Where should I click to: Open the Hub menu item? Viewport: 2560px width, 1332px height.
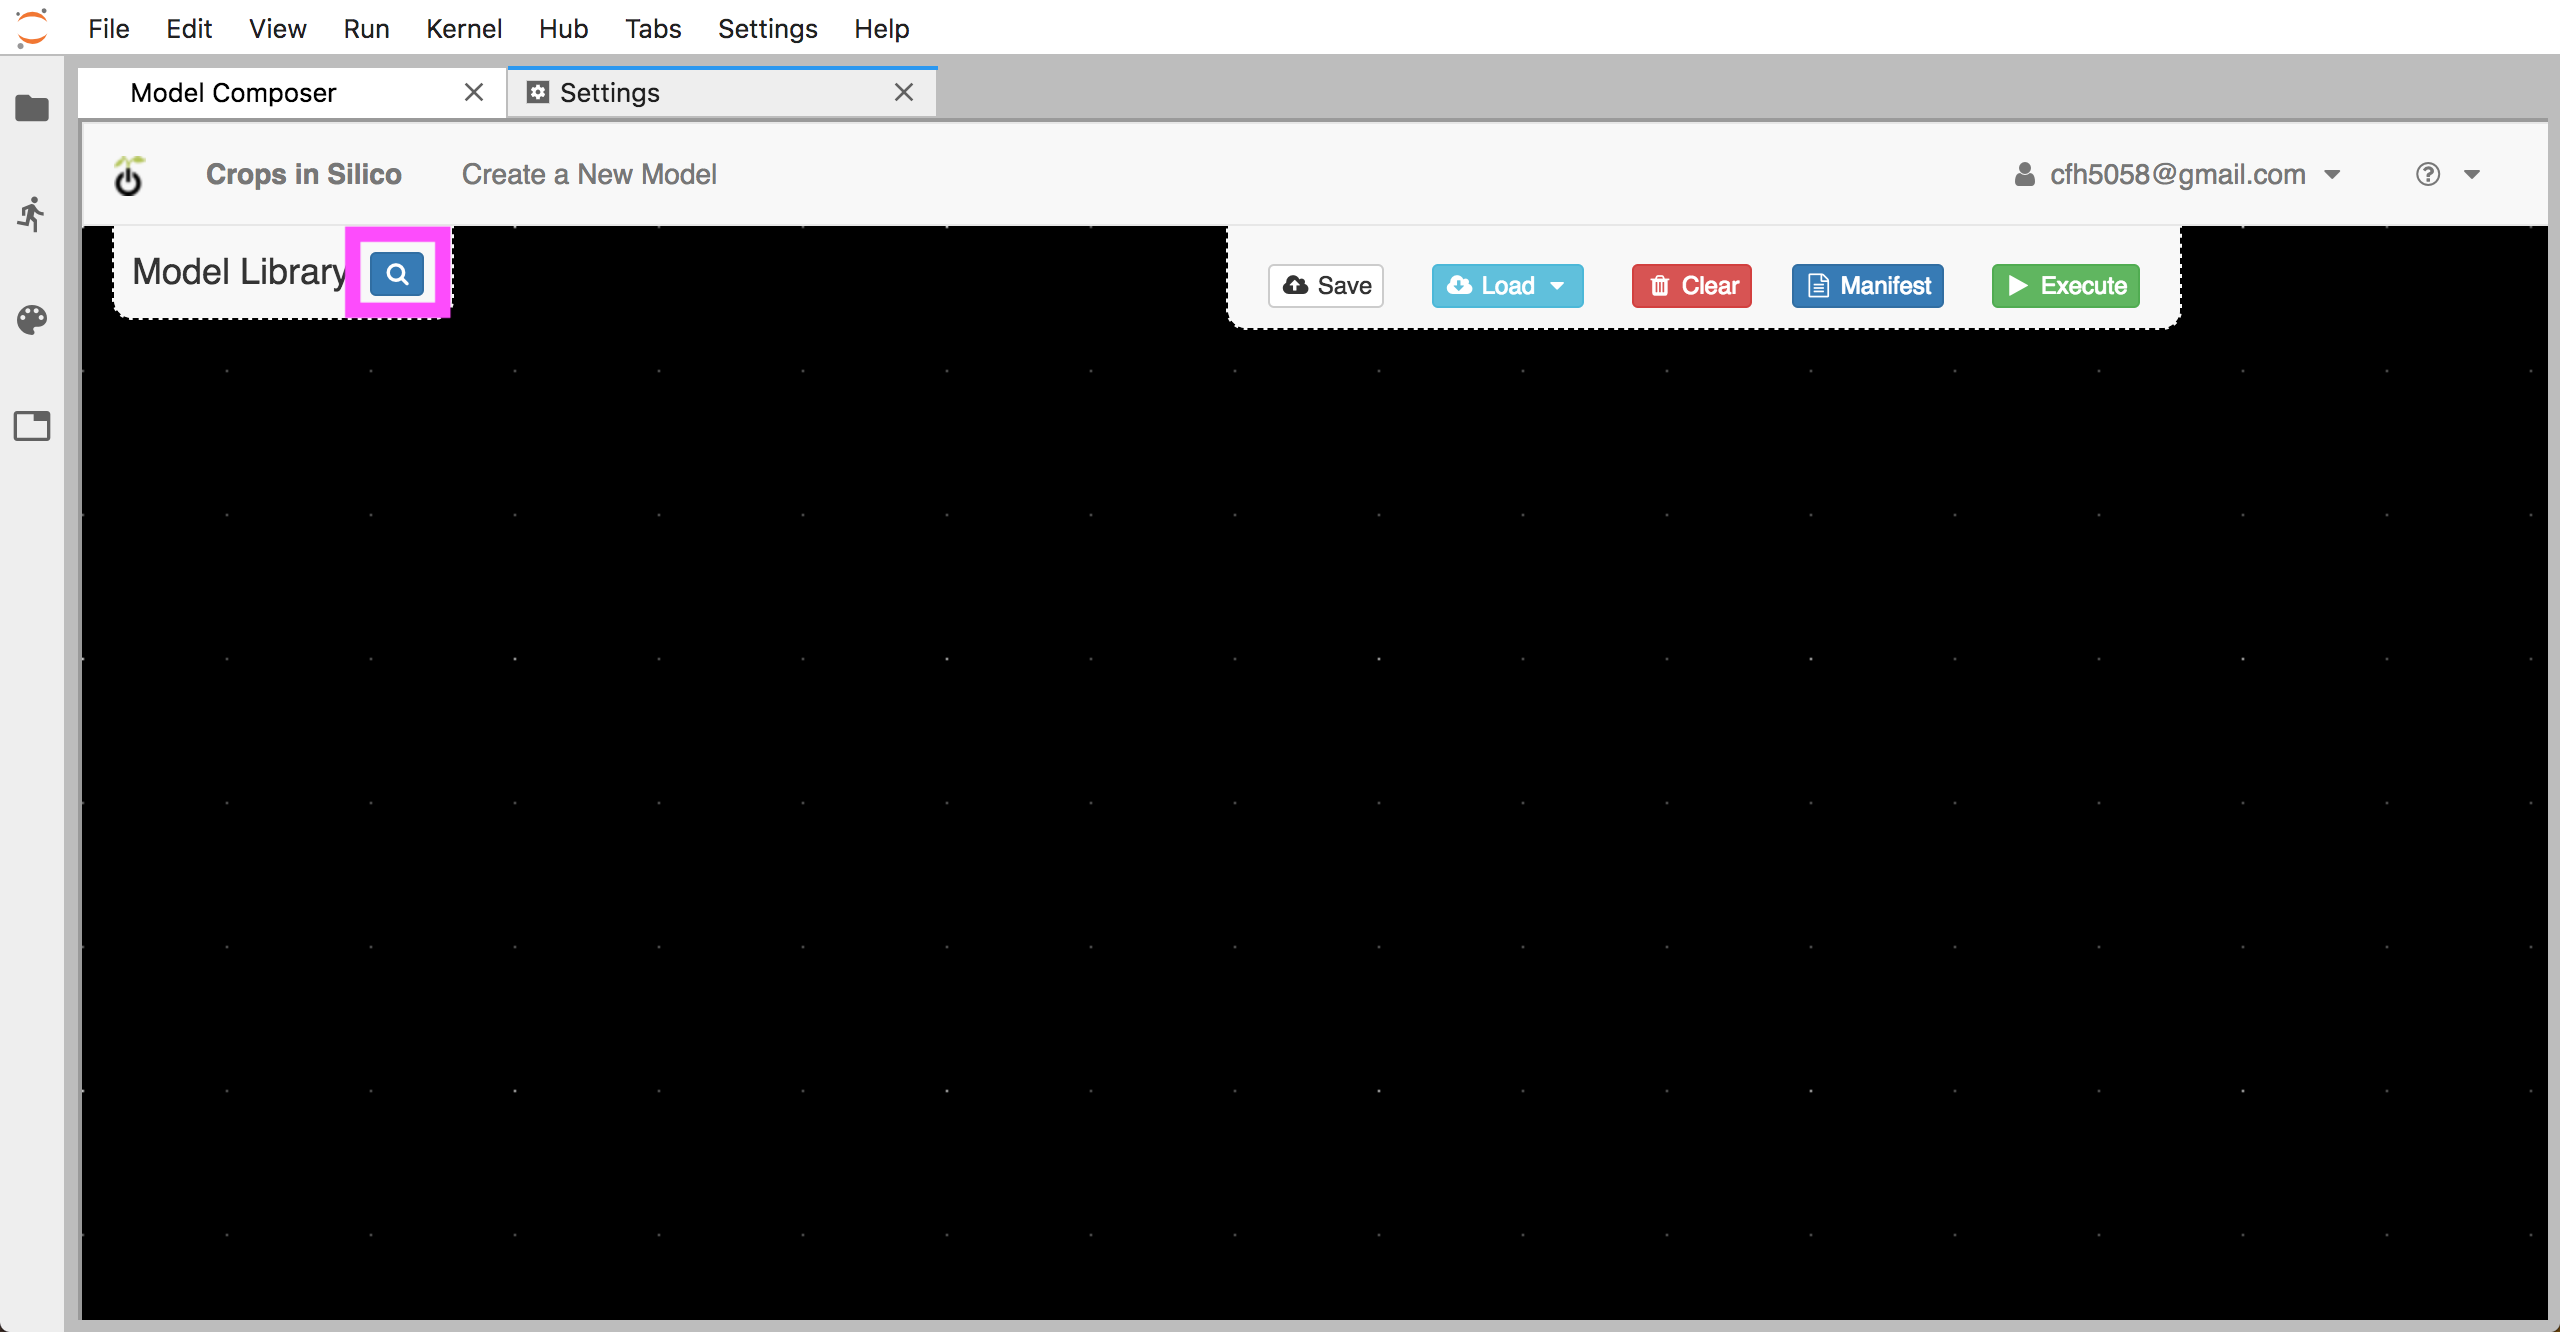(562, 27)
